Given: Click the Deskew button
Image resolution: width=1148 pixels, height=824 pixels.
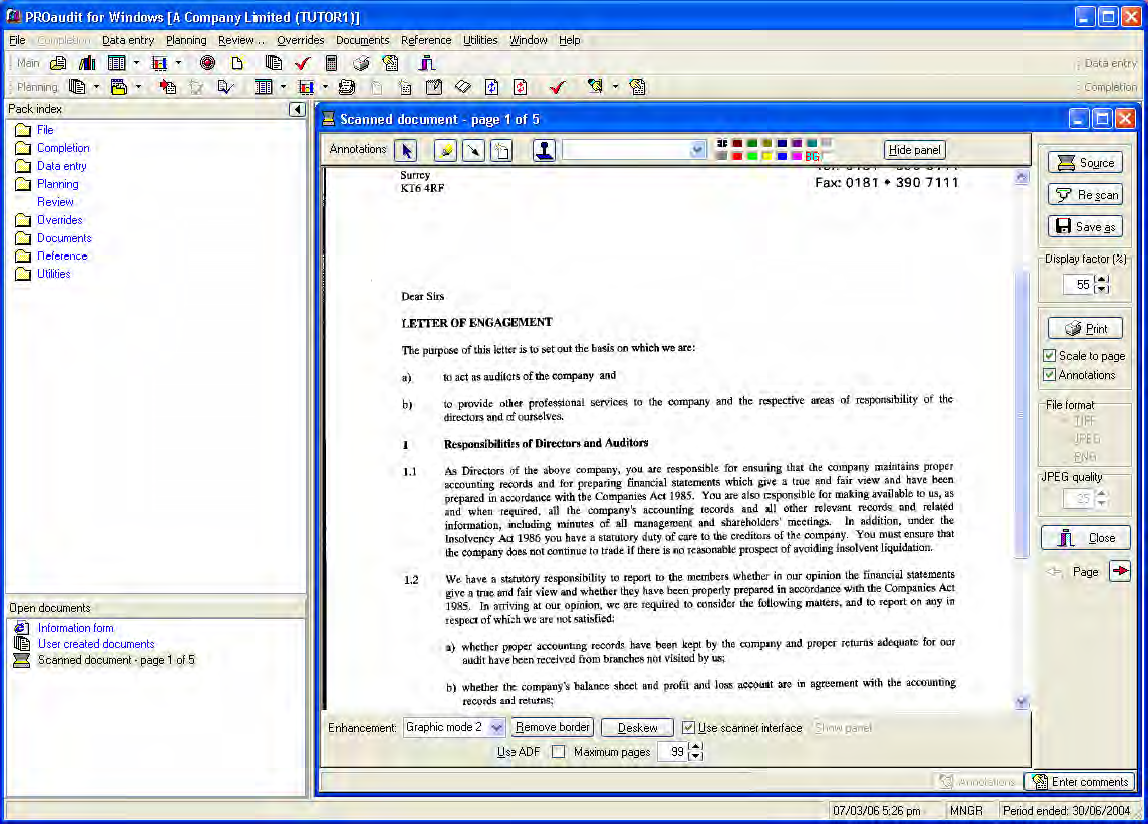Looking at the screenshot, I should point(637,727).
